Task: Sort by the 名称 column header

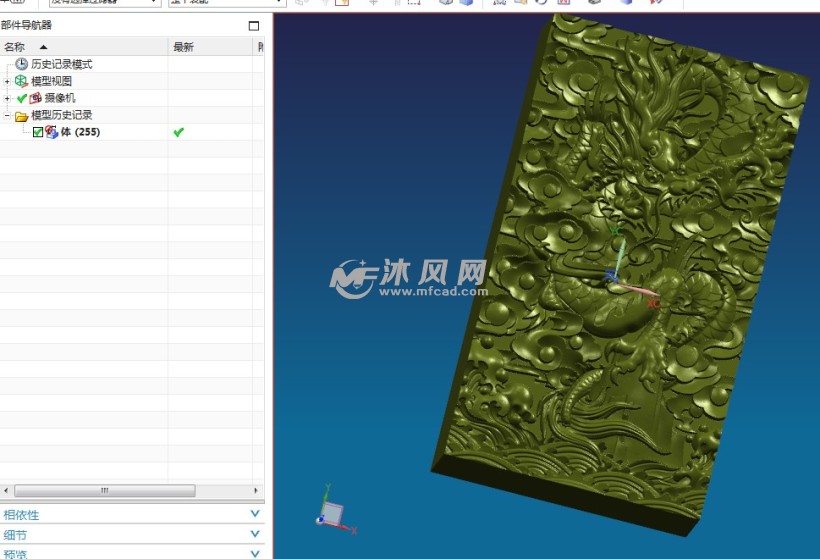Action: 84,47
